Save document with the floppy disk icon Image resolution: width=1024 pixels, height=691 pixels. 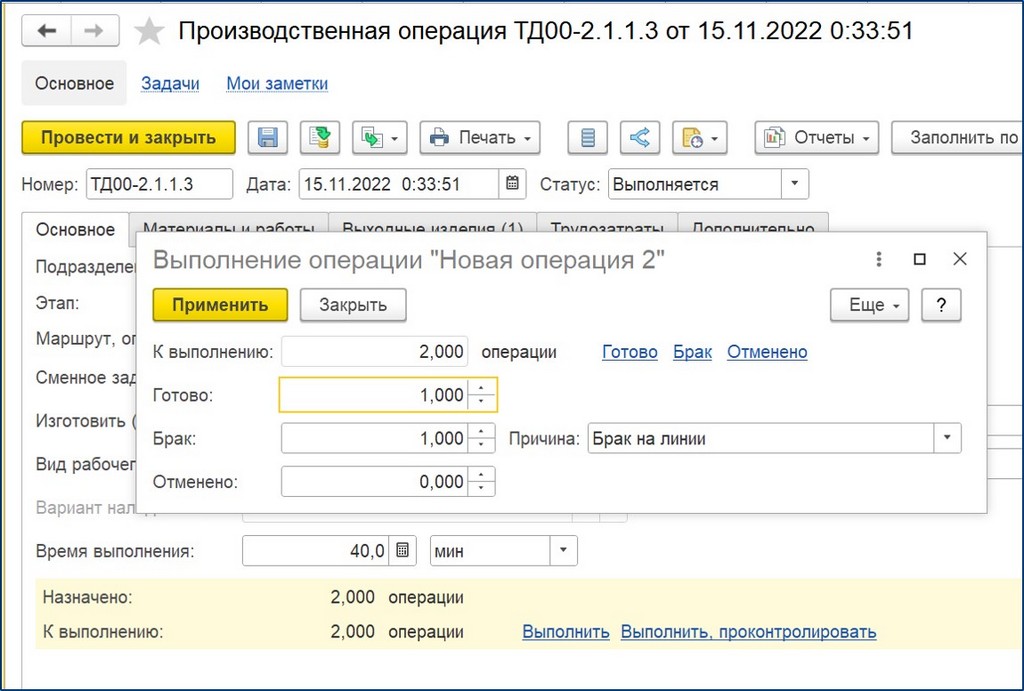pyautogui.click(x=268, y=138)
